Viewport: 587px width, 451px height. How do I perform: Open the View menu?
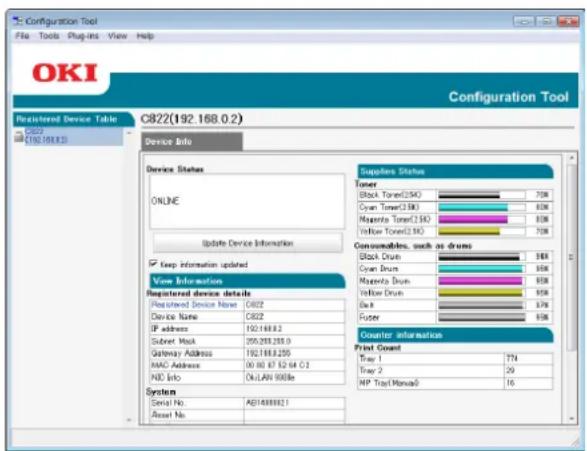[x=117, y=36]
